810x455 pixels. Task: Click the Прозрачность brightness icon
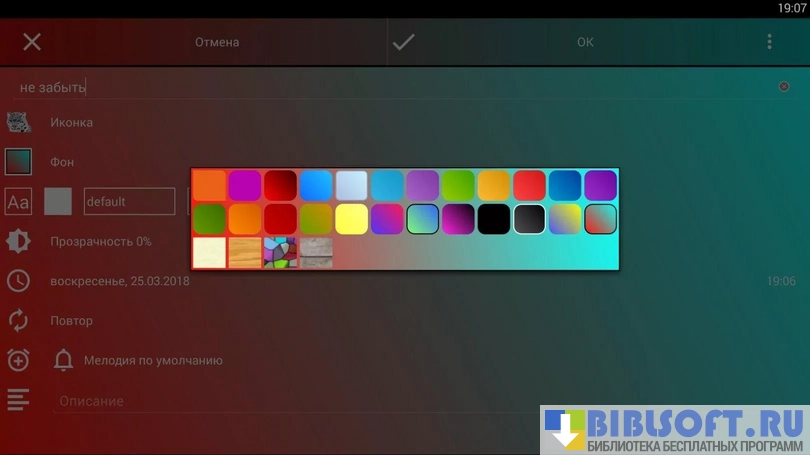[x=19, y=241]
